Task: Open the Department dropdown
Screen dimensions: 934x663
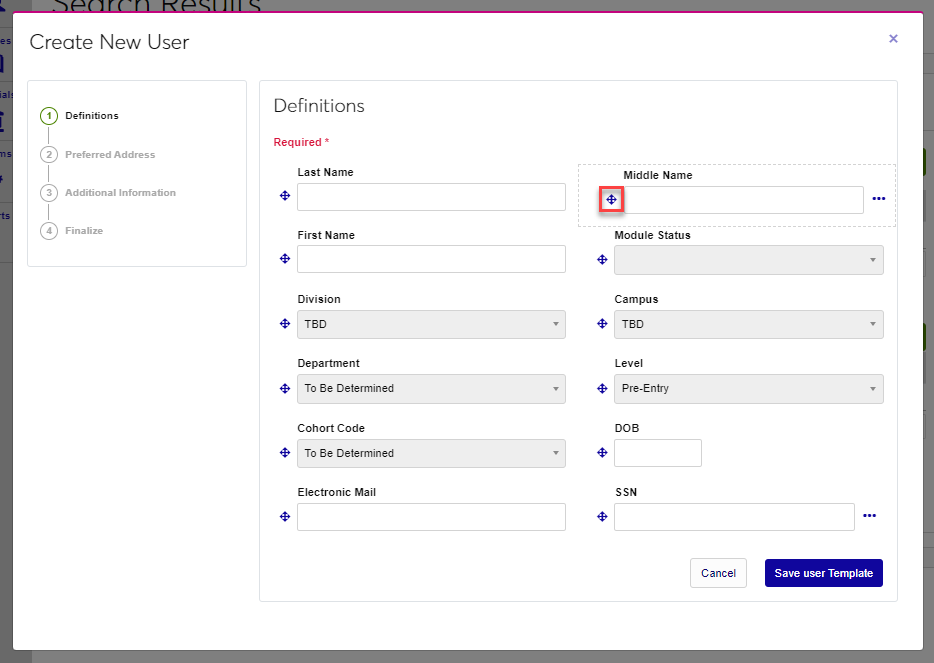Action: 431,389
